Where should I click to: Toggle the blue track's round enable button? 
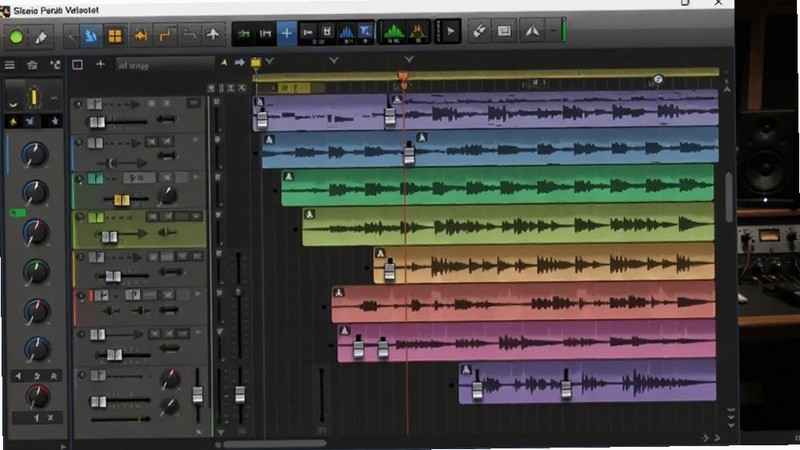tap(79, 142)
